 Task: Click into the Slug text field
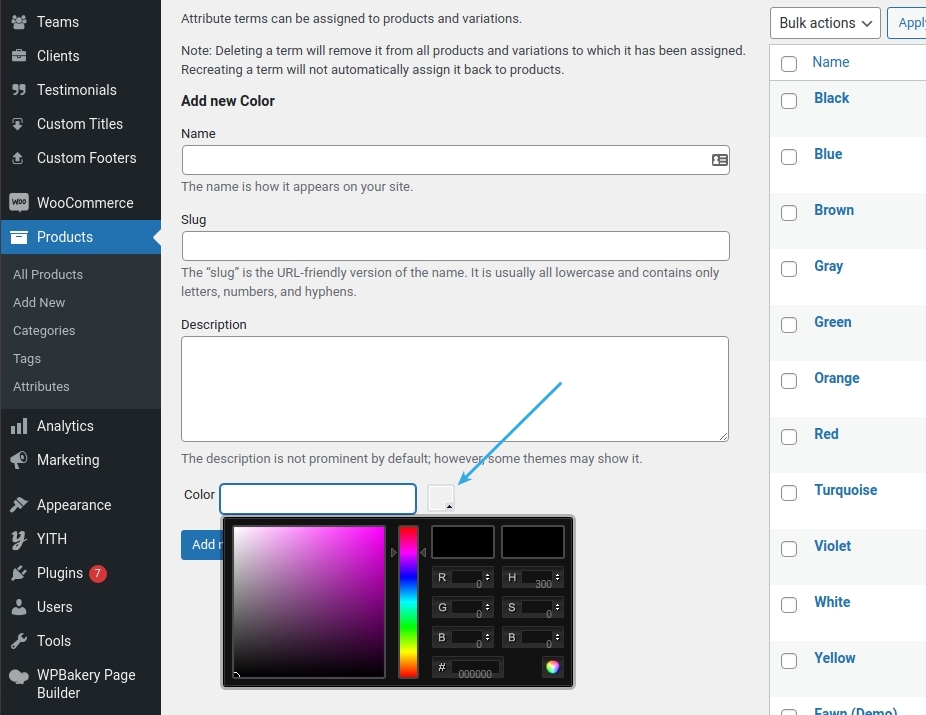455,246
